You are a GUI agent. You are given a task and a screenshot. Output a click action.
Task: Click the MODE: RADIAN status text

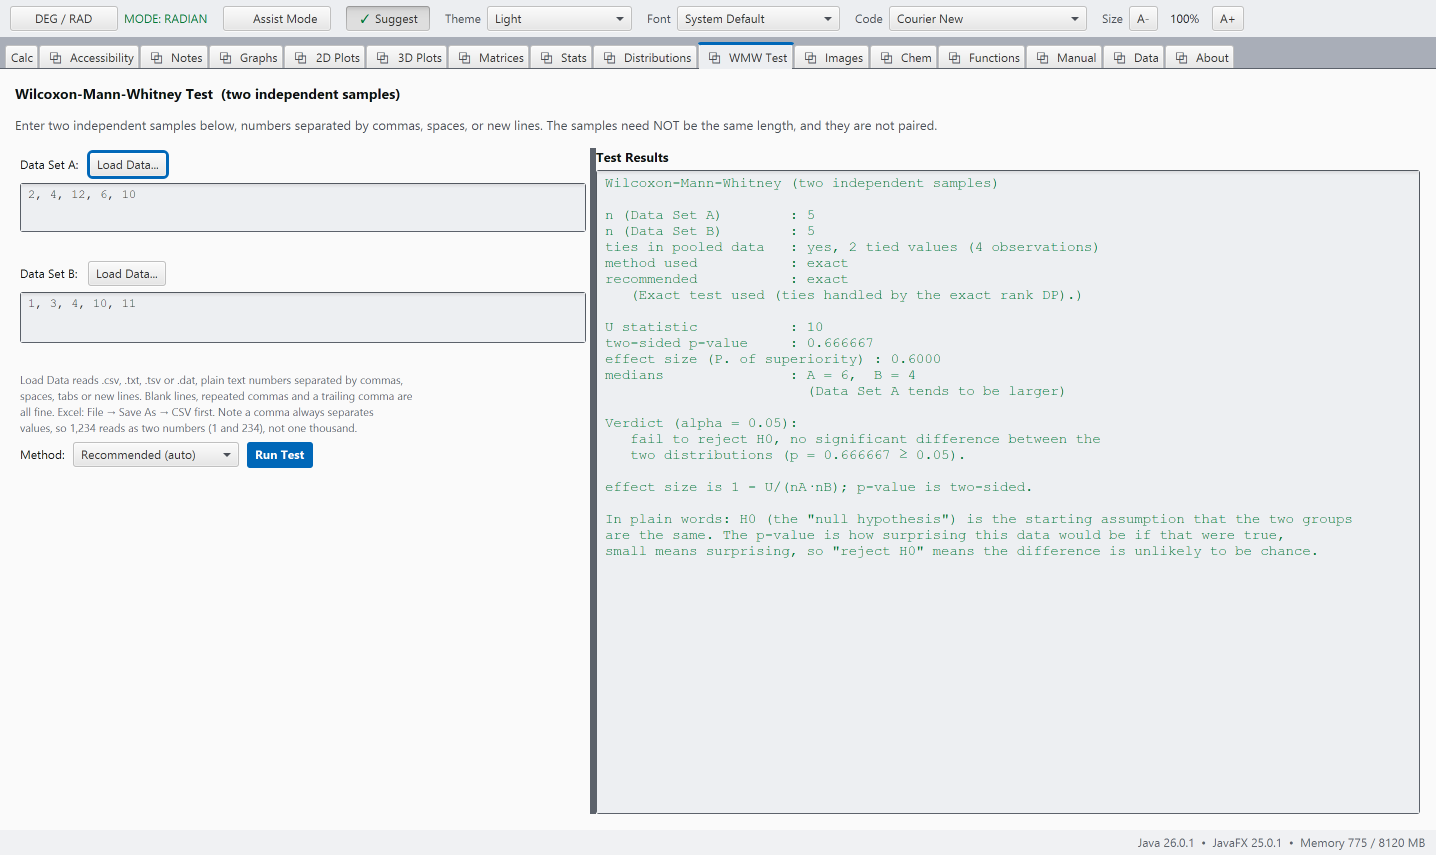(x=166, y=19)
